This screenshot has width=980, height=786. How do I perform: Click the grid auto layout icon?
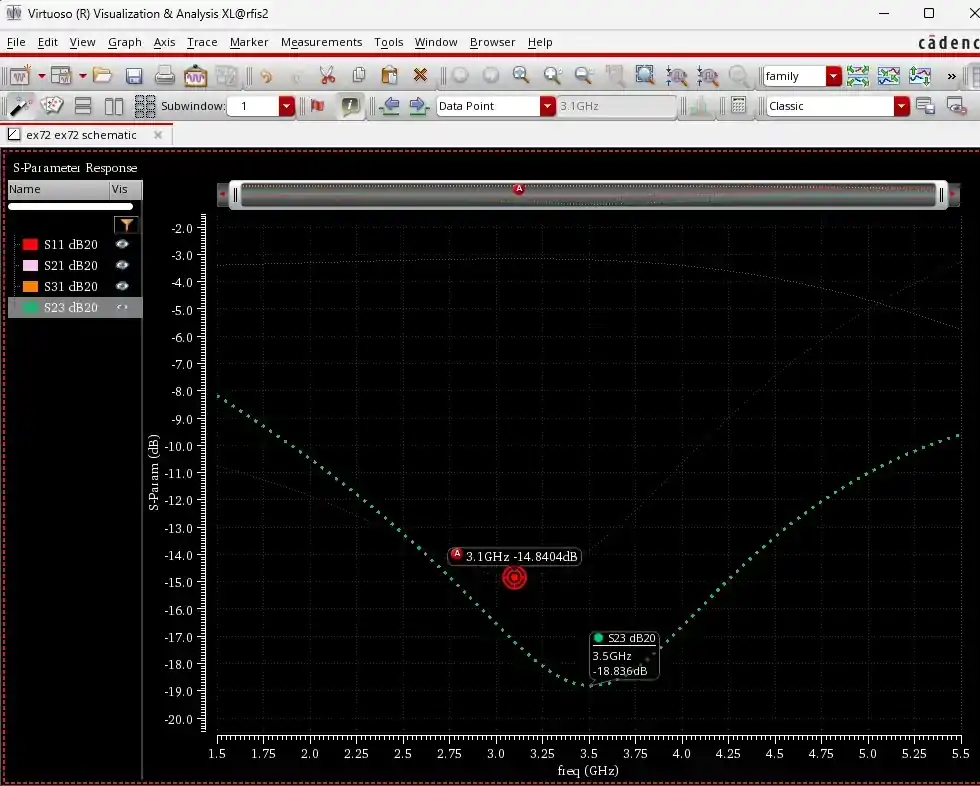[x=145, y=106]
